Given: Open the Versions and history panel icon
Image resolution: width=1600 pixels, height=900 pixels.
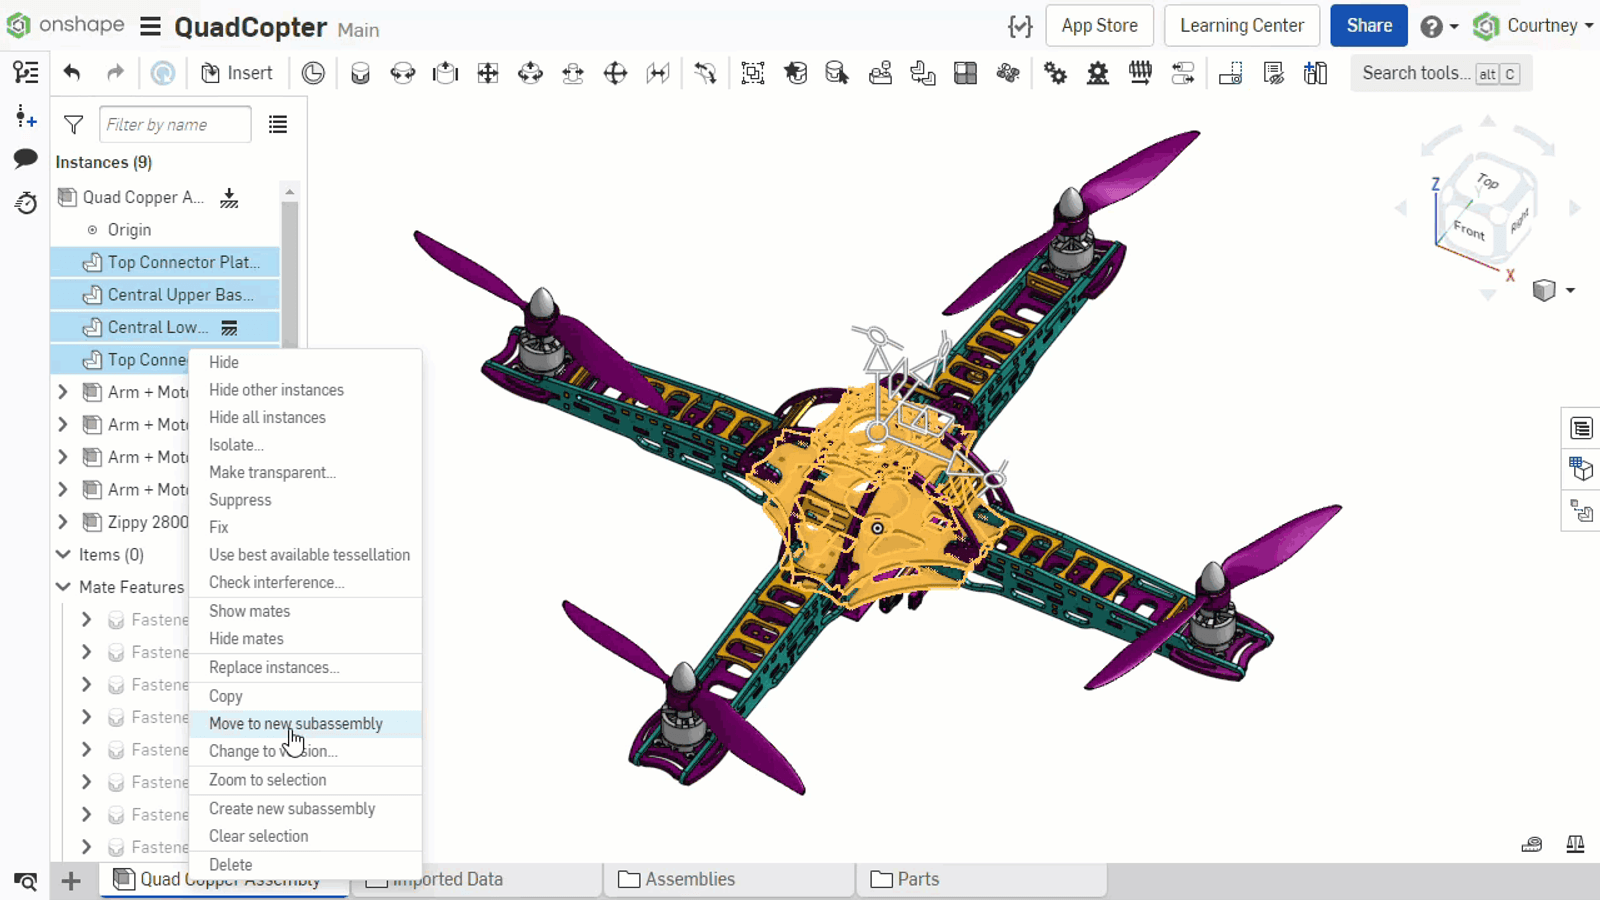Looking at the screenshot, I should 25,203.
